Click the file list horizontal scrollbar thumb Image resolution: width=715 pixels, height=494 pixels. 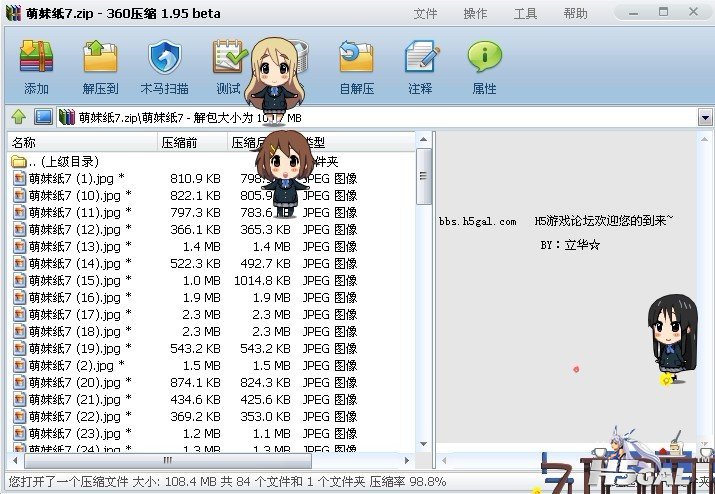[168, 460]
